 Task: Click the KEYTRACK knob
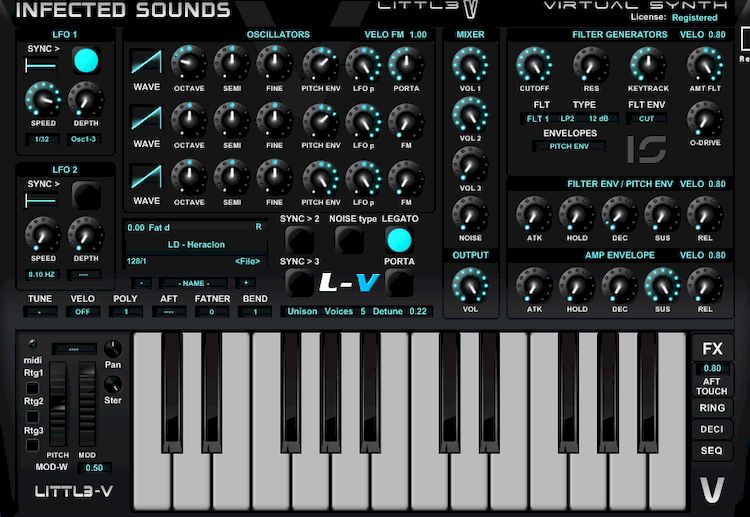tap(648, 64)
